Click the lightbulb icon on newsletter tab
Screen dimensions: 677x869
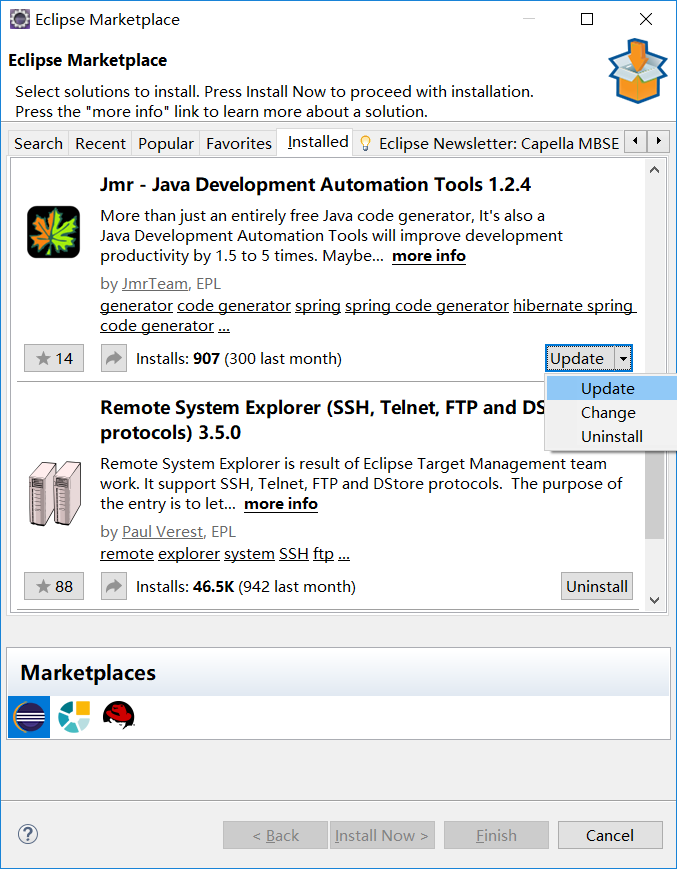365,144
